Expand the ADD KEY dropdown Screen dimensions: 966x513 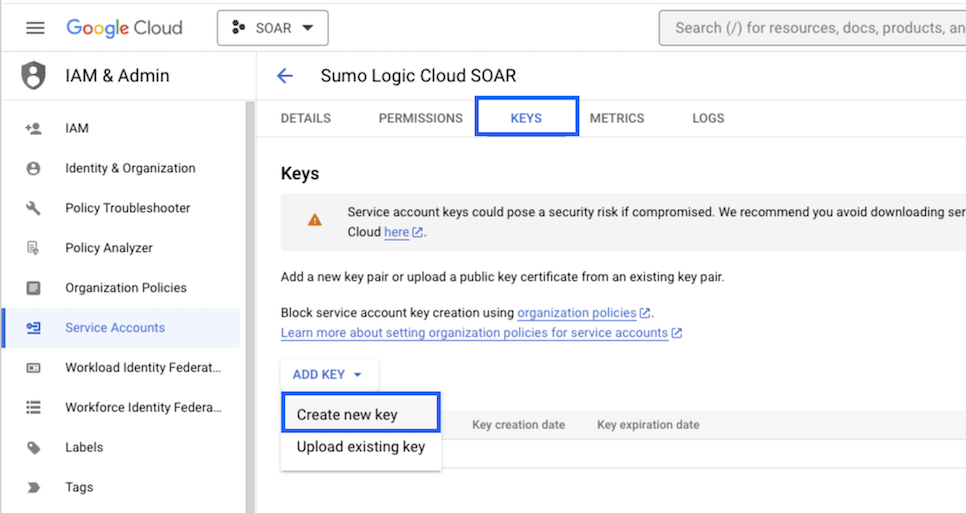click(328, 374)
